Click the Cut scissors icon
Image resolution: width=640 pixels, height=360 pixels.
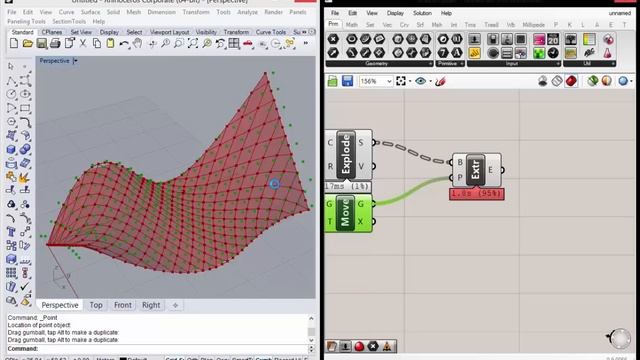[83, 43]
